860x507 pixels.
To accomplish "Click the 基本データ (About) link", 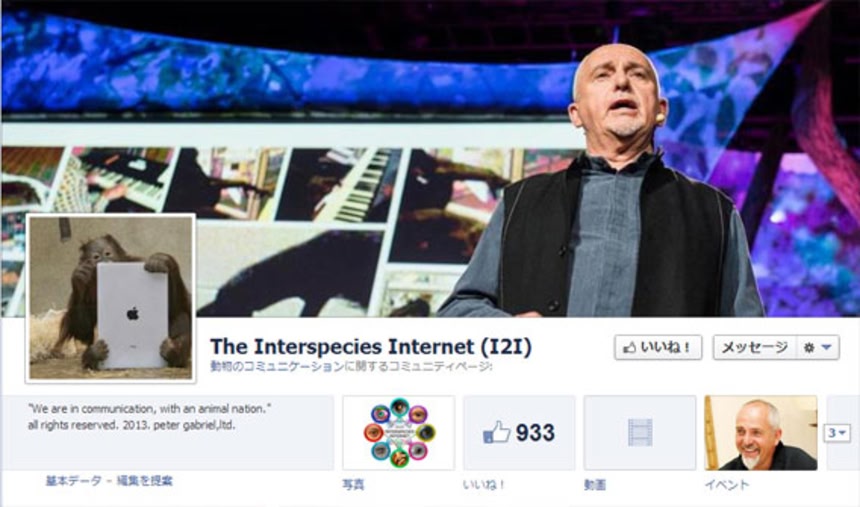I will click(73, 481).
